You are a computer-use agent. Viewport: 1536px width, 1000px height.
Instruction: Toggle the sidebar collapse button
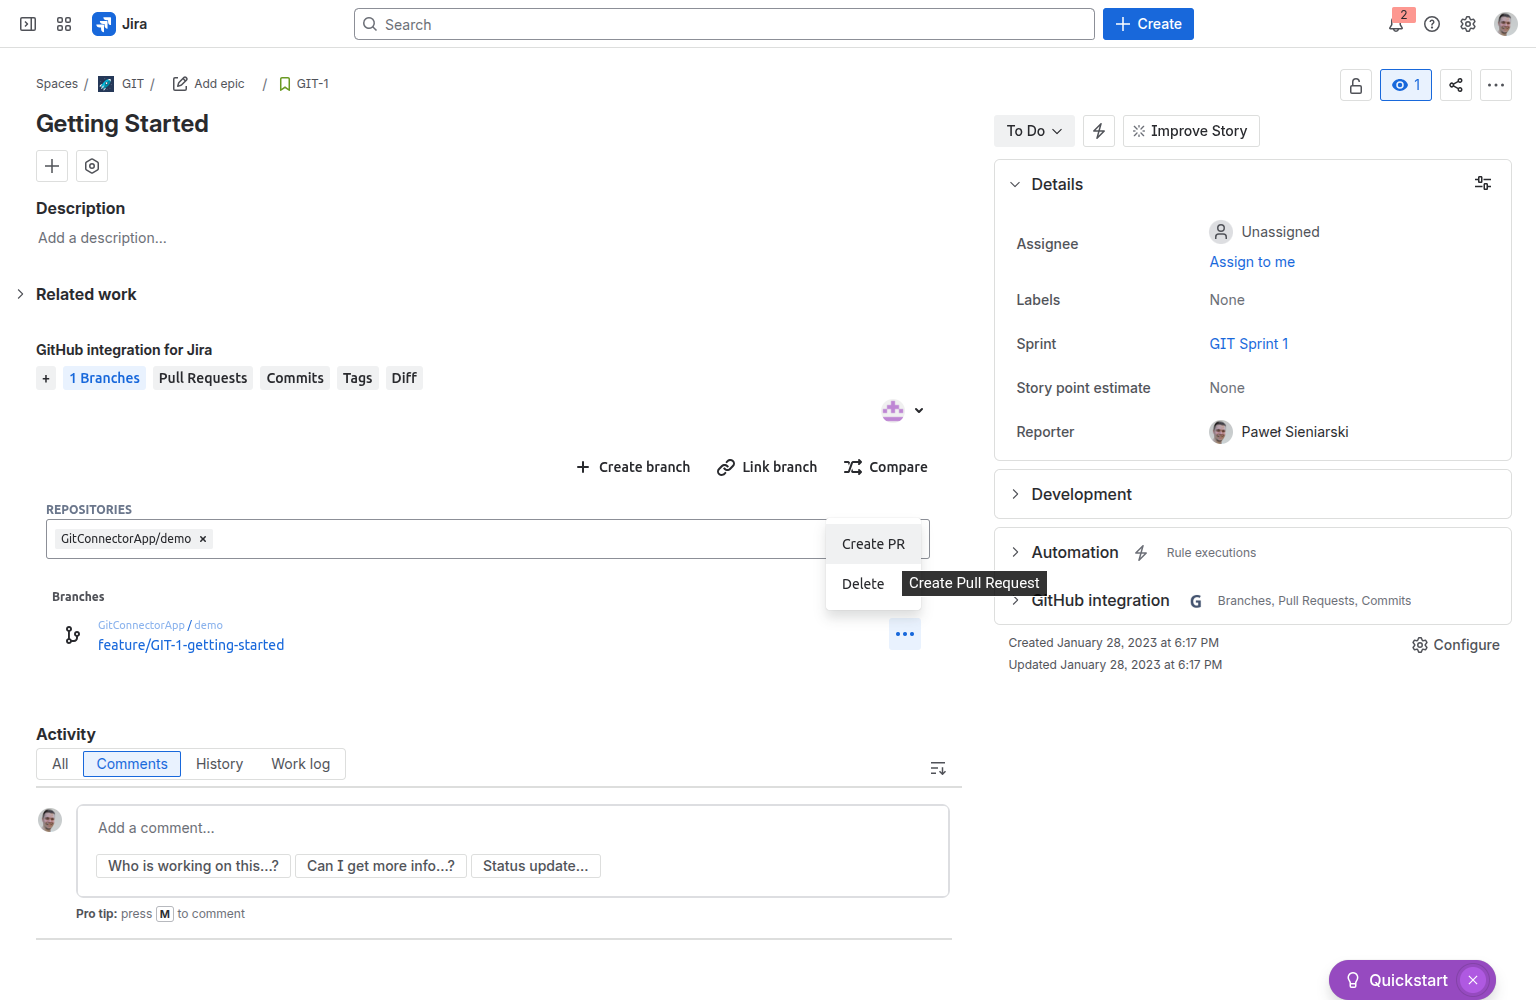(28, 24)
